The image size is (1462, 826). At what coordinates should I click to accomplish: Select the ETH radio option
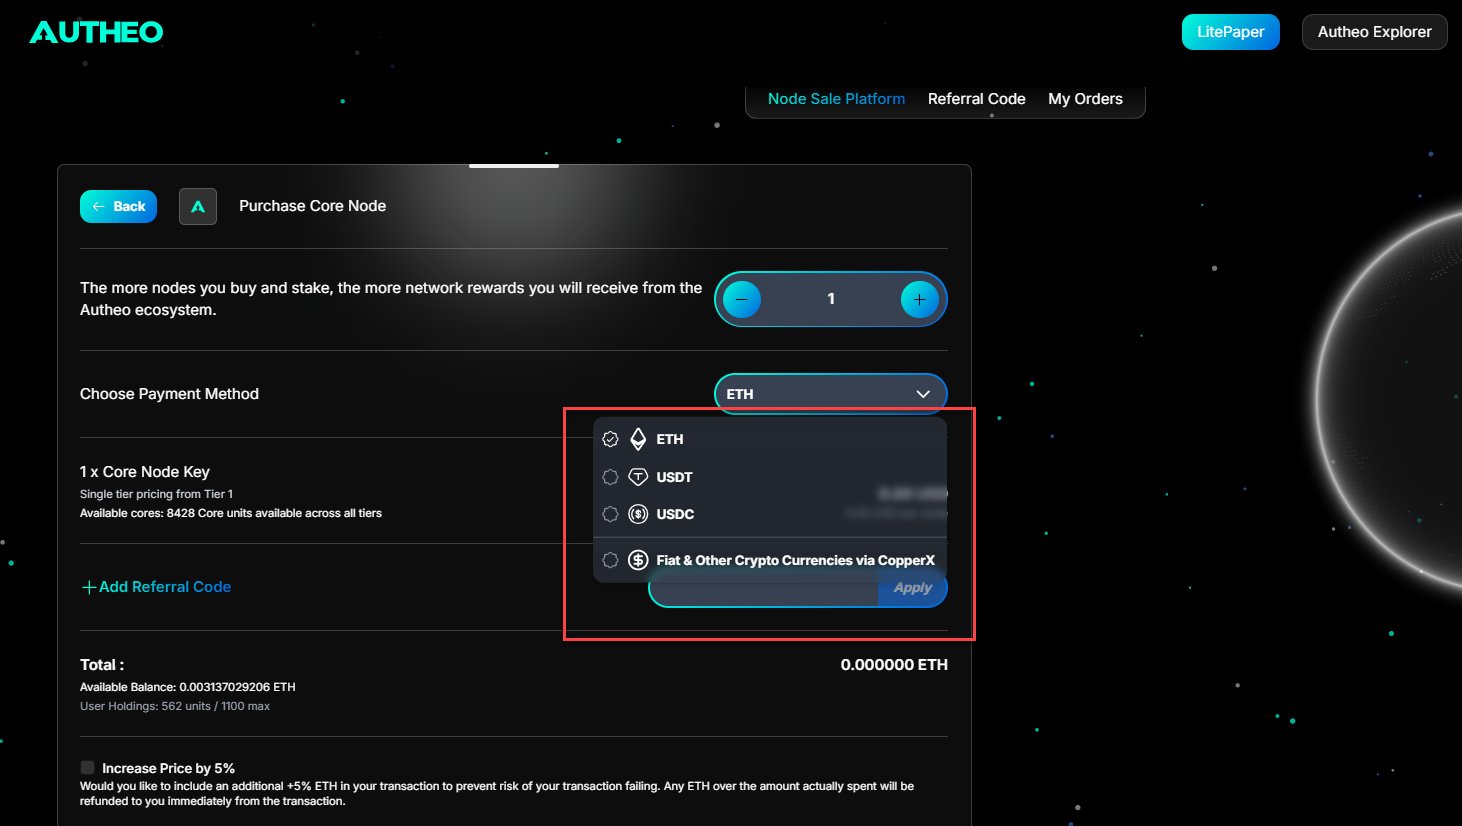click(x=610, y=439)
